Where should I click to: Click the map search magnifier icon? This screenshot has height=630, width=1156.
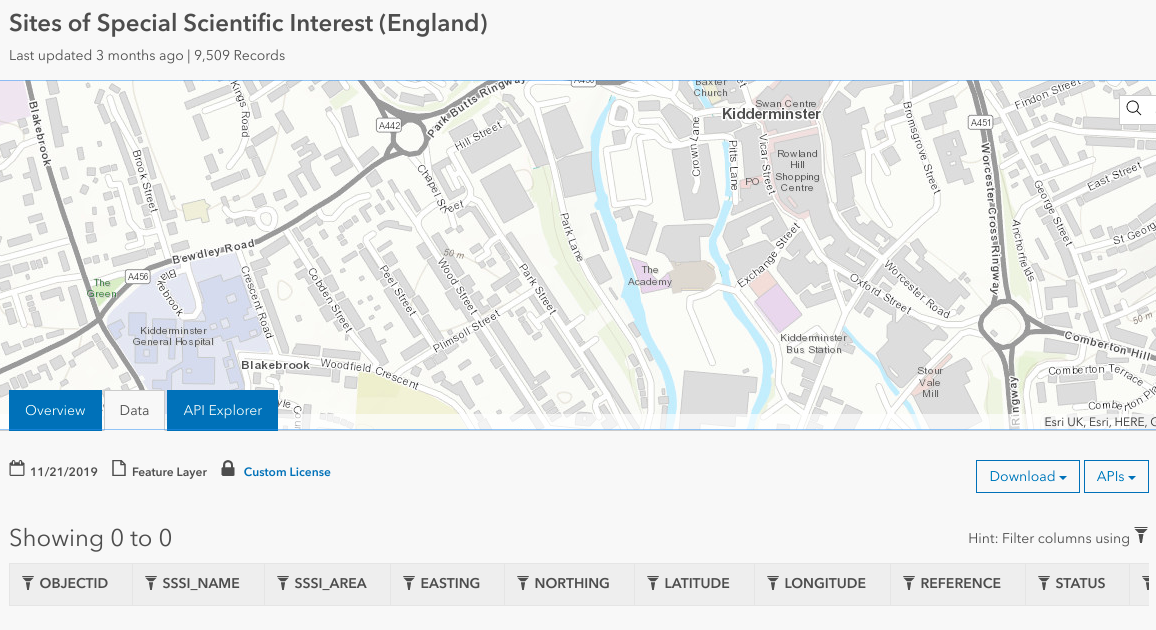(x=1133, y=108)
